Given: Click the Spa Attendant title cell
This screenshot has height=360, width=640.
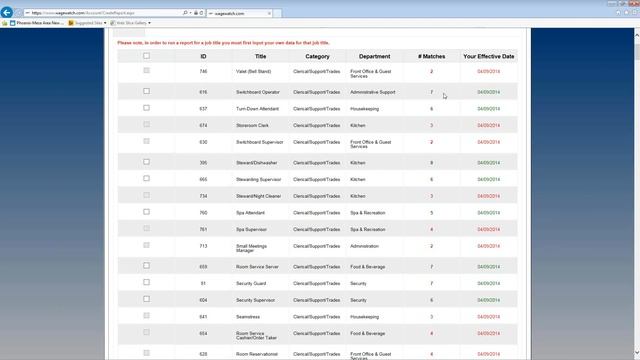Looking at the screenshot, I should coord(250,213).
